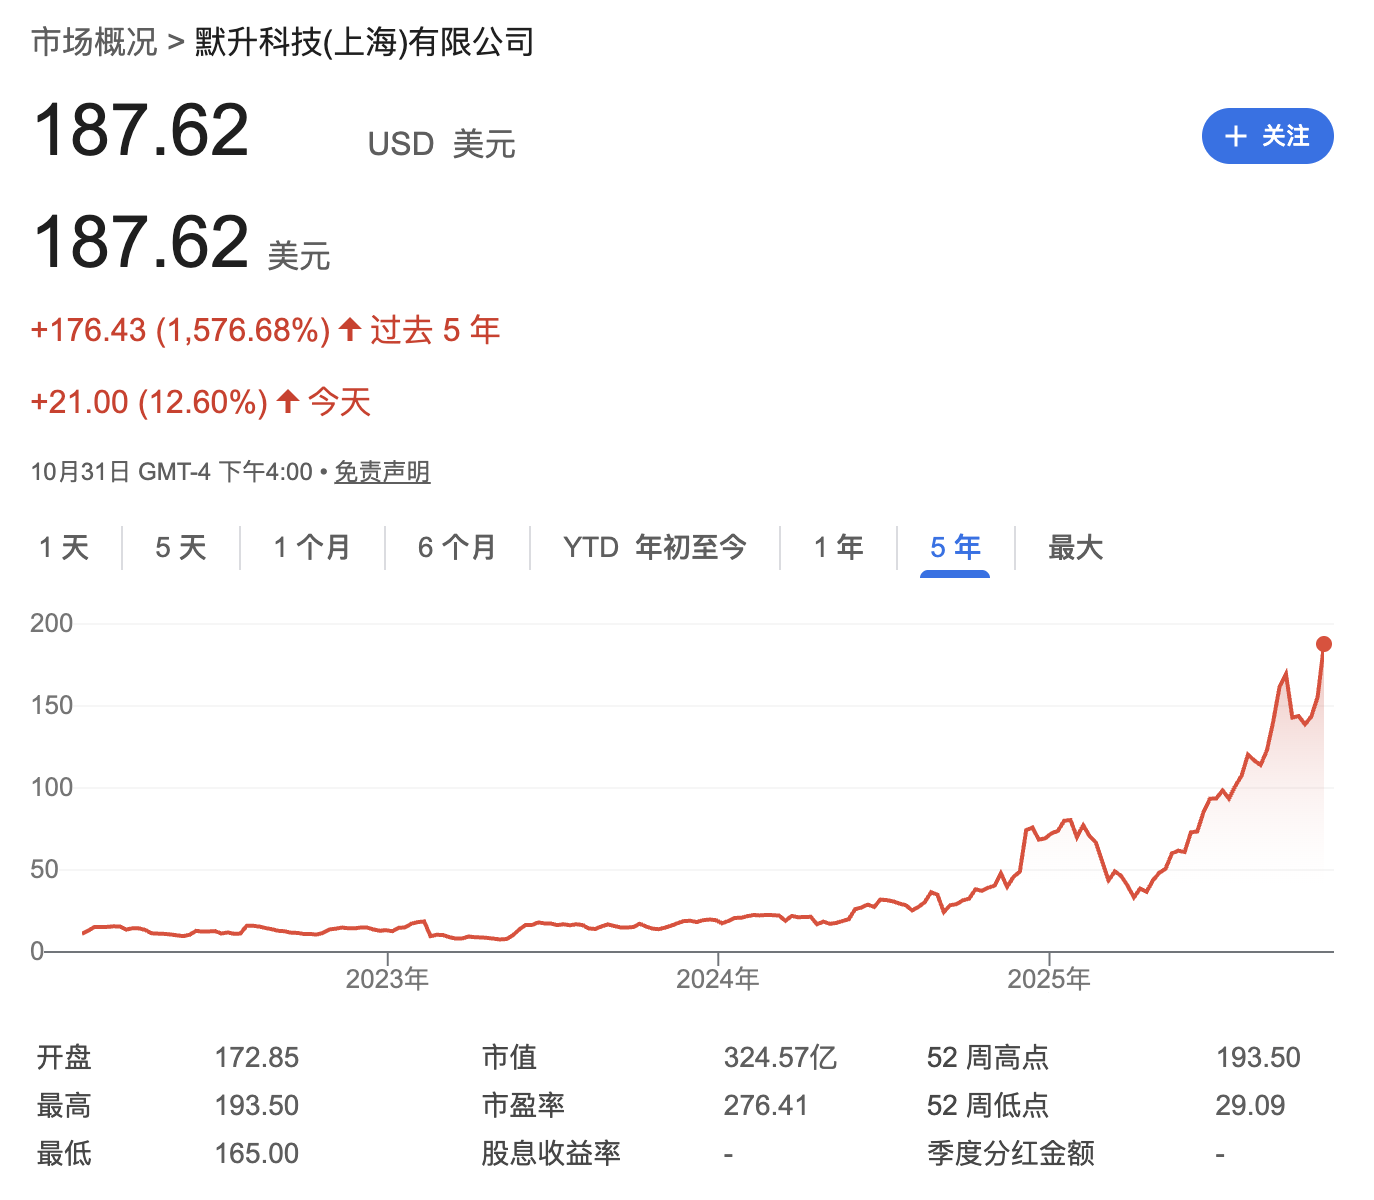Switch to the 5 天 time range
Viewport: 1374px width, 1200px height.
tap(180, 548)
